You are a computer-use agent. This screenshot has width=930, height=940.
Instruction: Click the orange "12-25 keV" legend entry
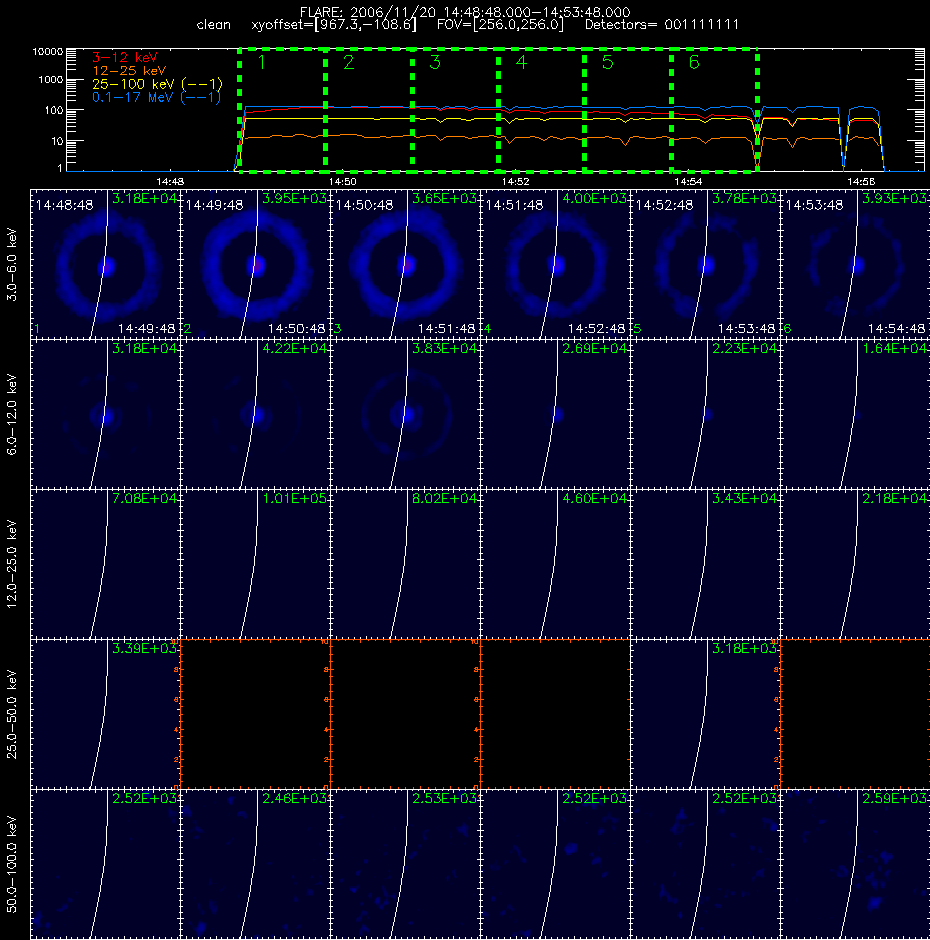(x=129, y=71)
